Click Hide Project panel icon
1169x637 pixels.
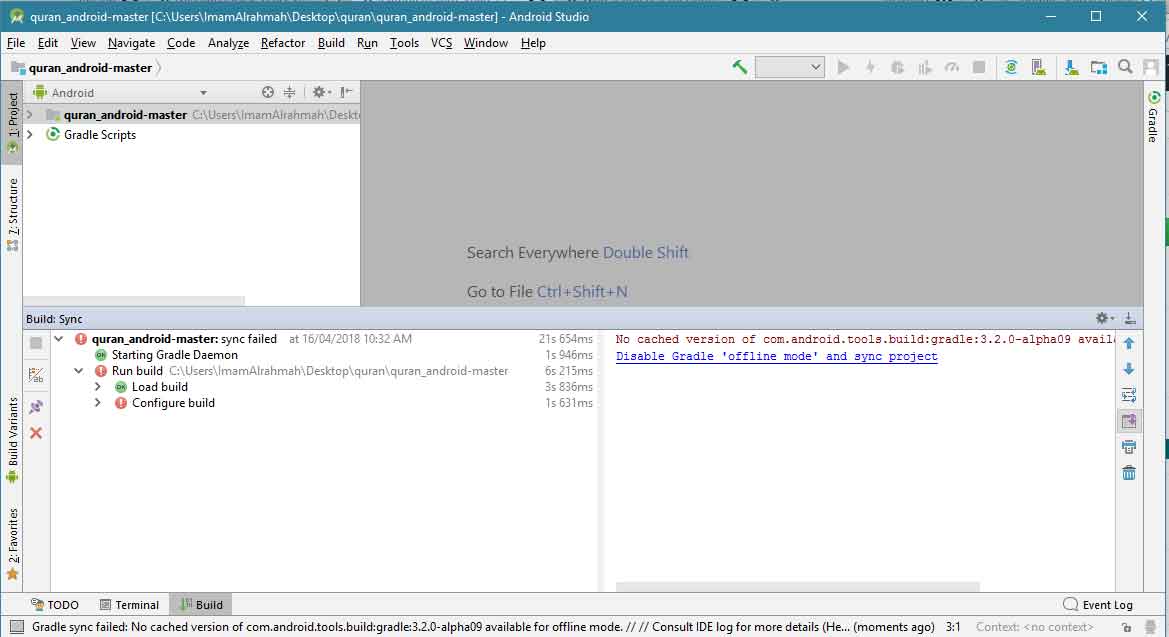click(346, 92)
